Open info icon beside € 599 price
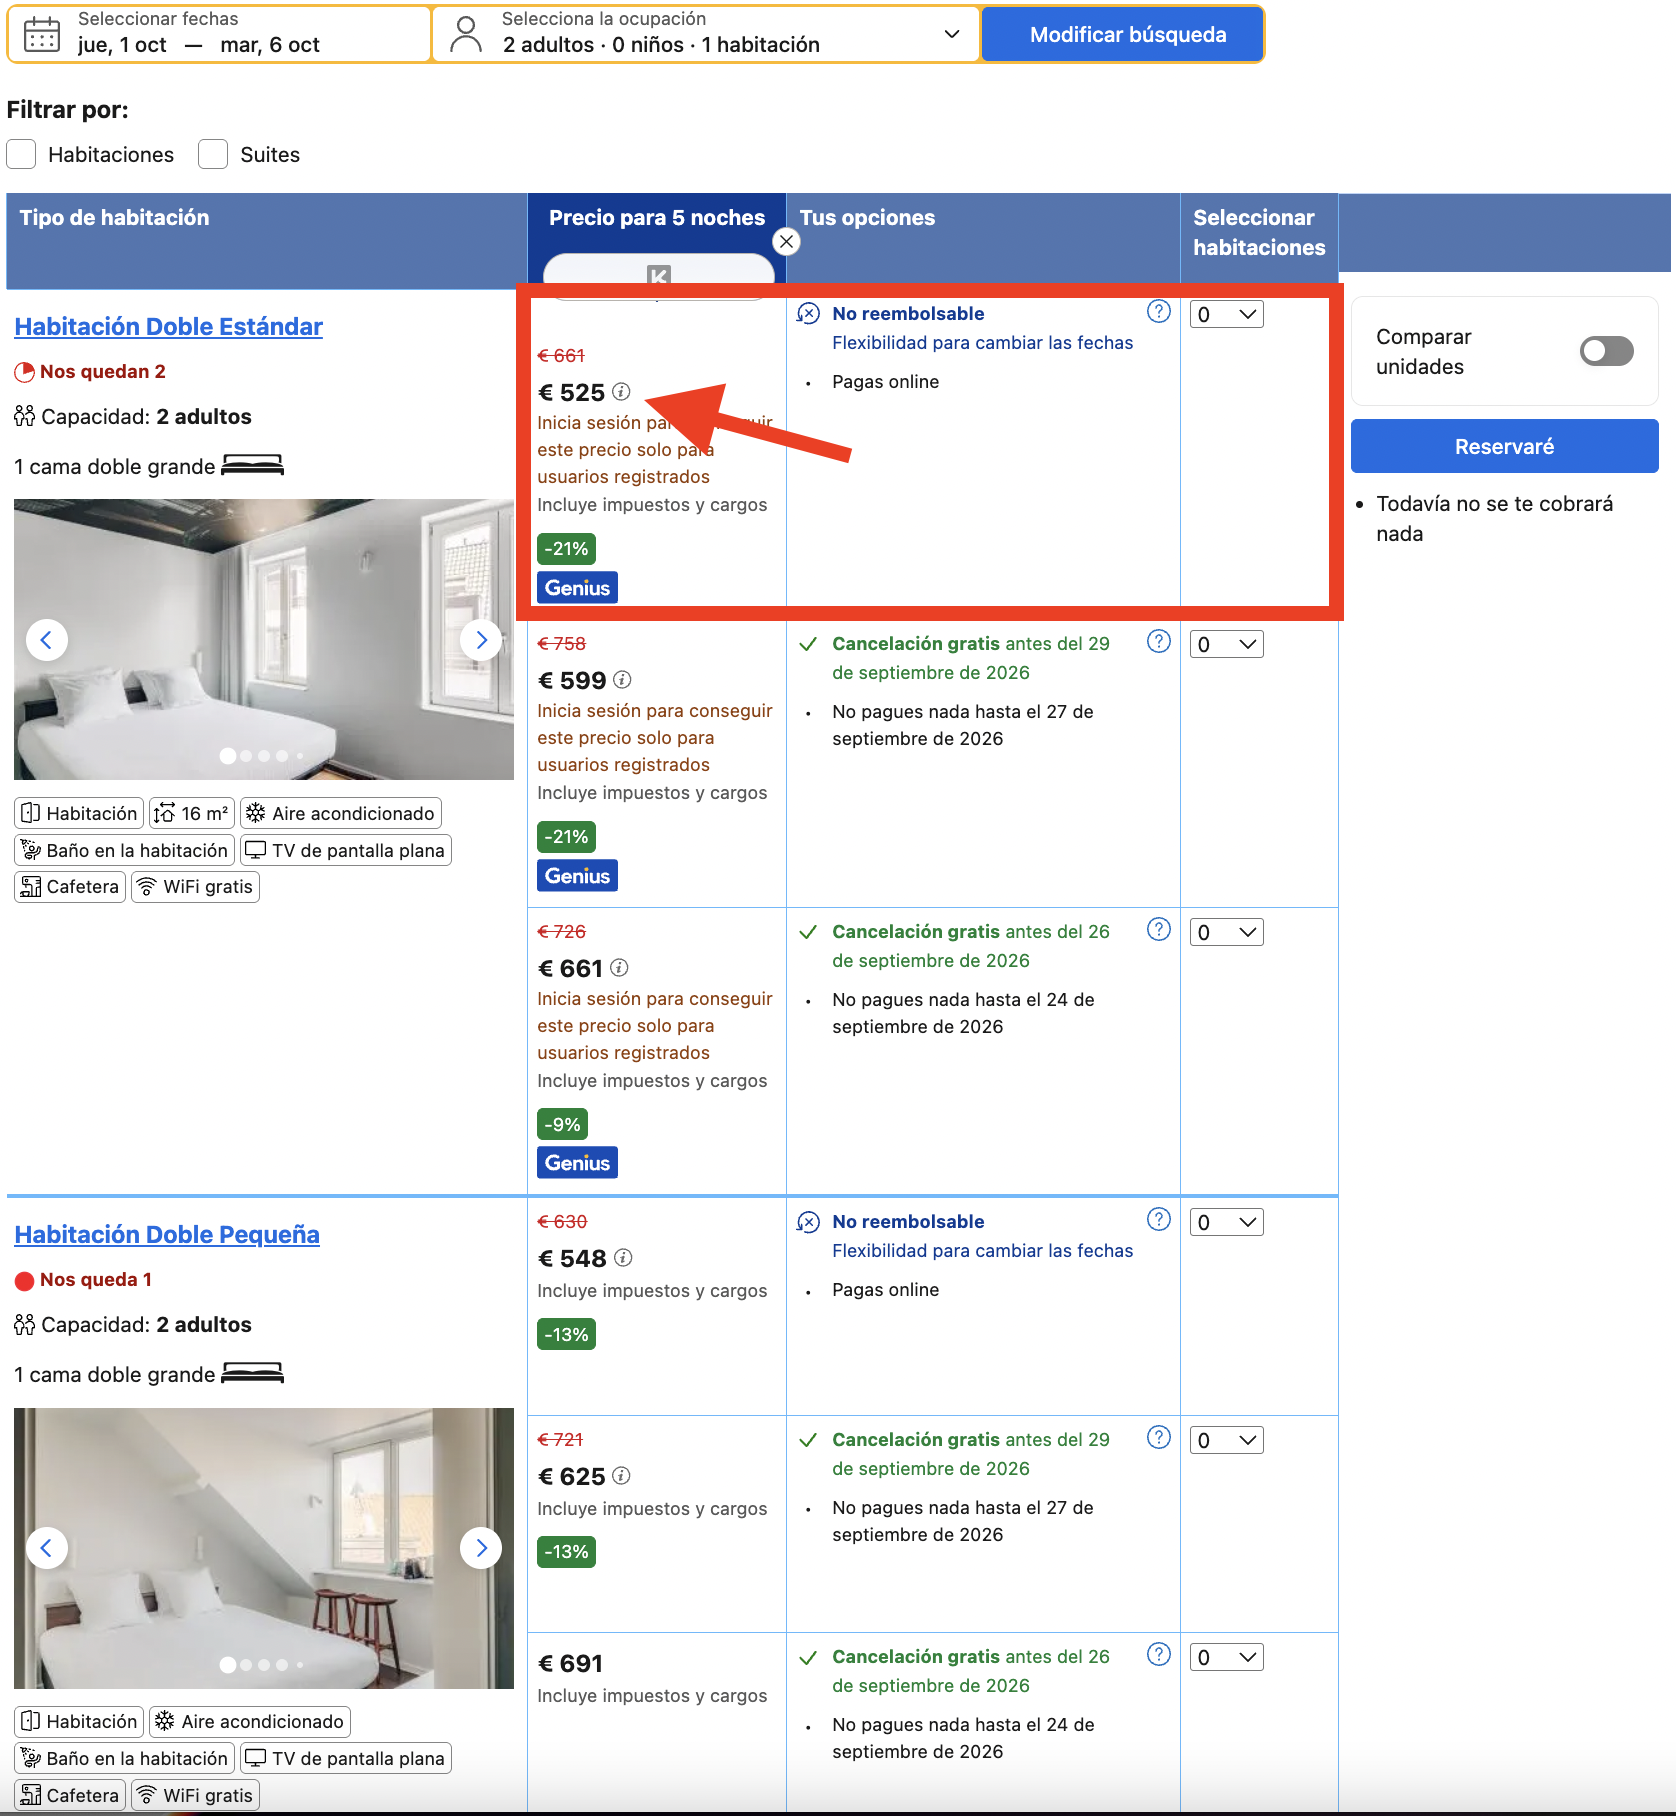This screenshot has height=1816, width=1676. click(622, 679)
